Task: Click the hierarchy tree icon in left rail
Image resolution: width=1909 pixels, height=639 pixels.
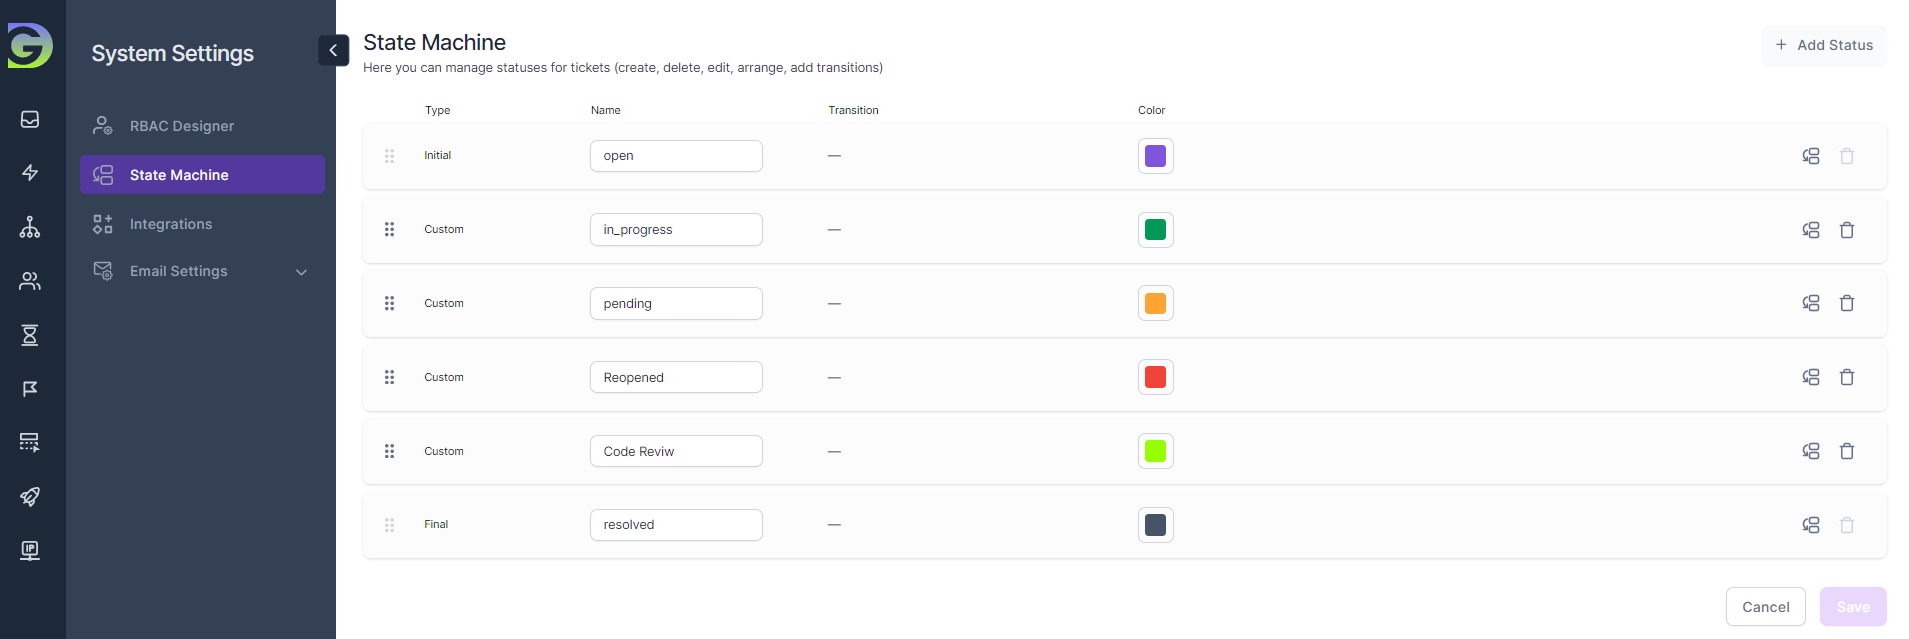Action: pyautogui.click(x=30, y=227)
